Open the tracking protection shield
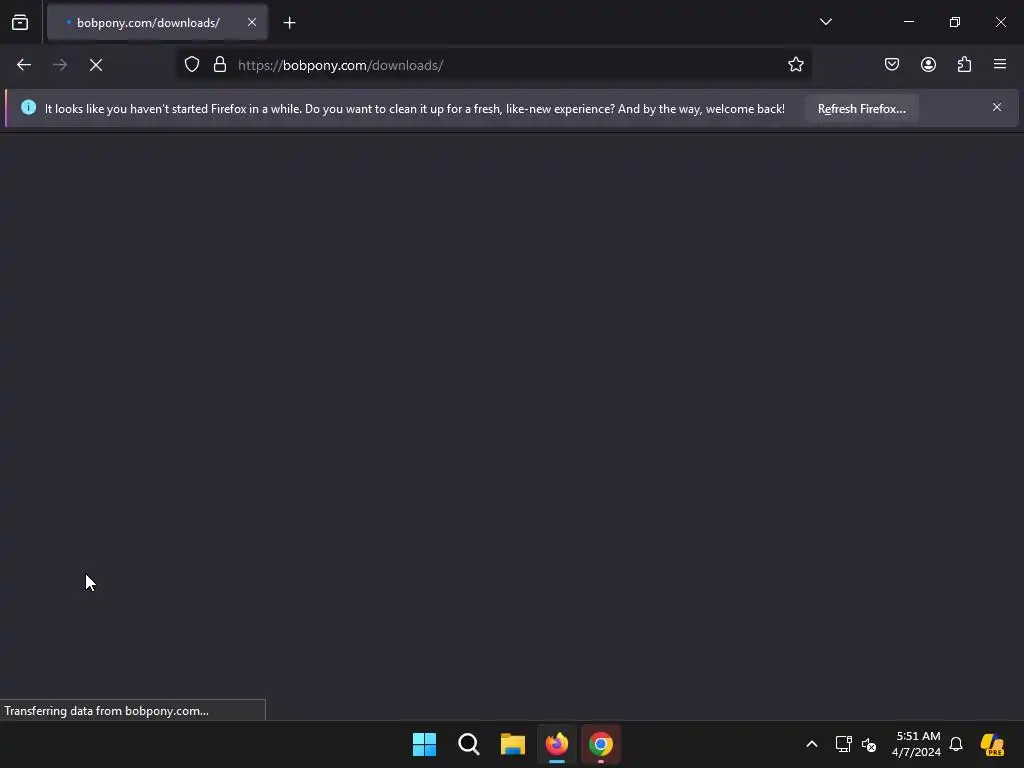The width and height of the screenshot is (1024, 768). pos(191,65)
